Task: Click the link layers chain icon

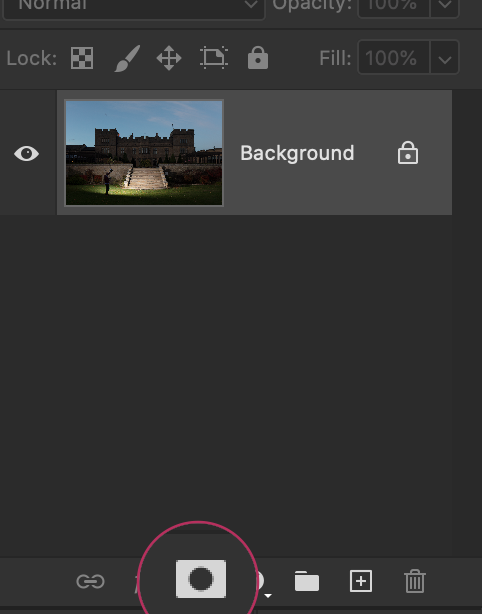Action: pyautogui.click(x=90, y=581)
